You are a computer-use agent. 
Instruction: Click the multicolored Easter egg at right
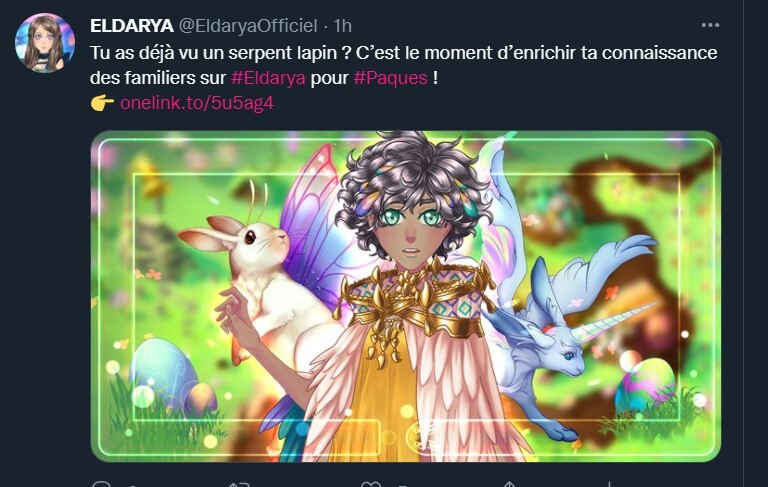(646, 385)
